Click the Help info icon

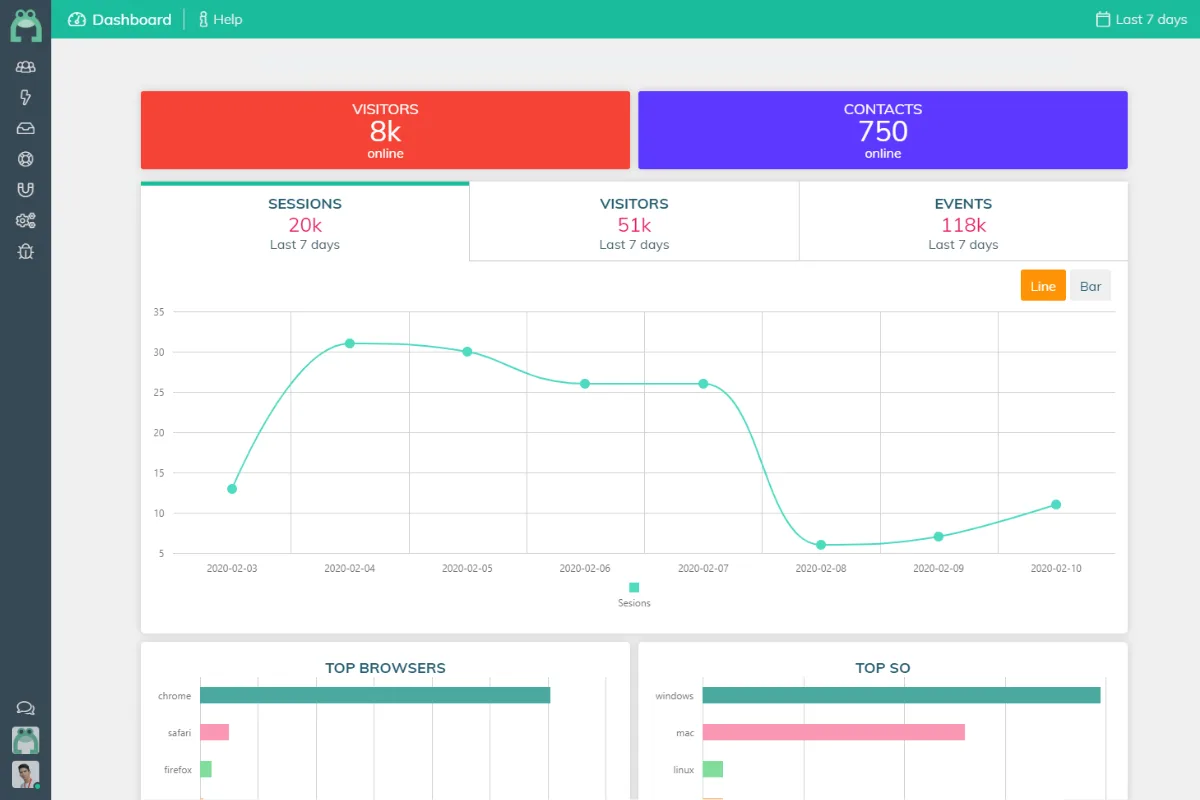[203, 19]
